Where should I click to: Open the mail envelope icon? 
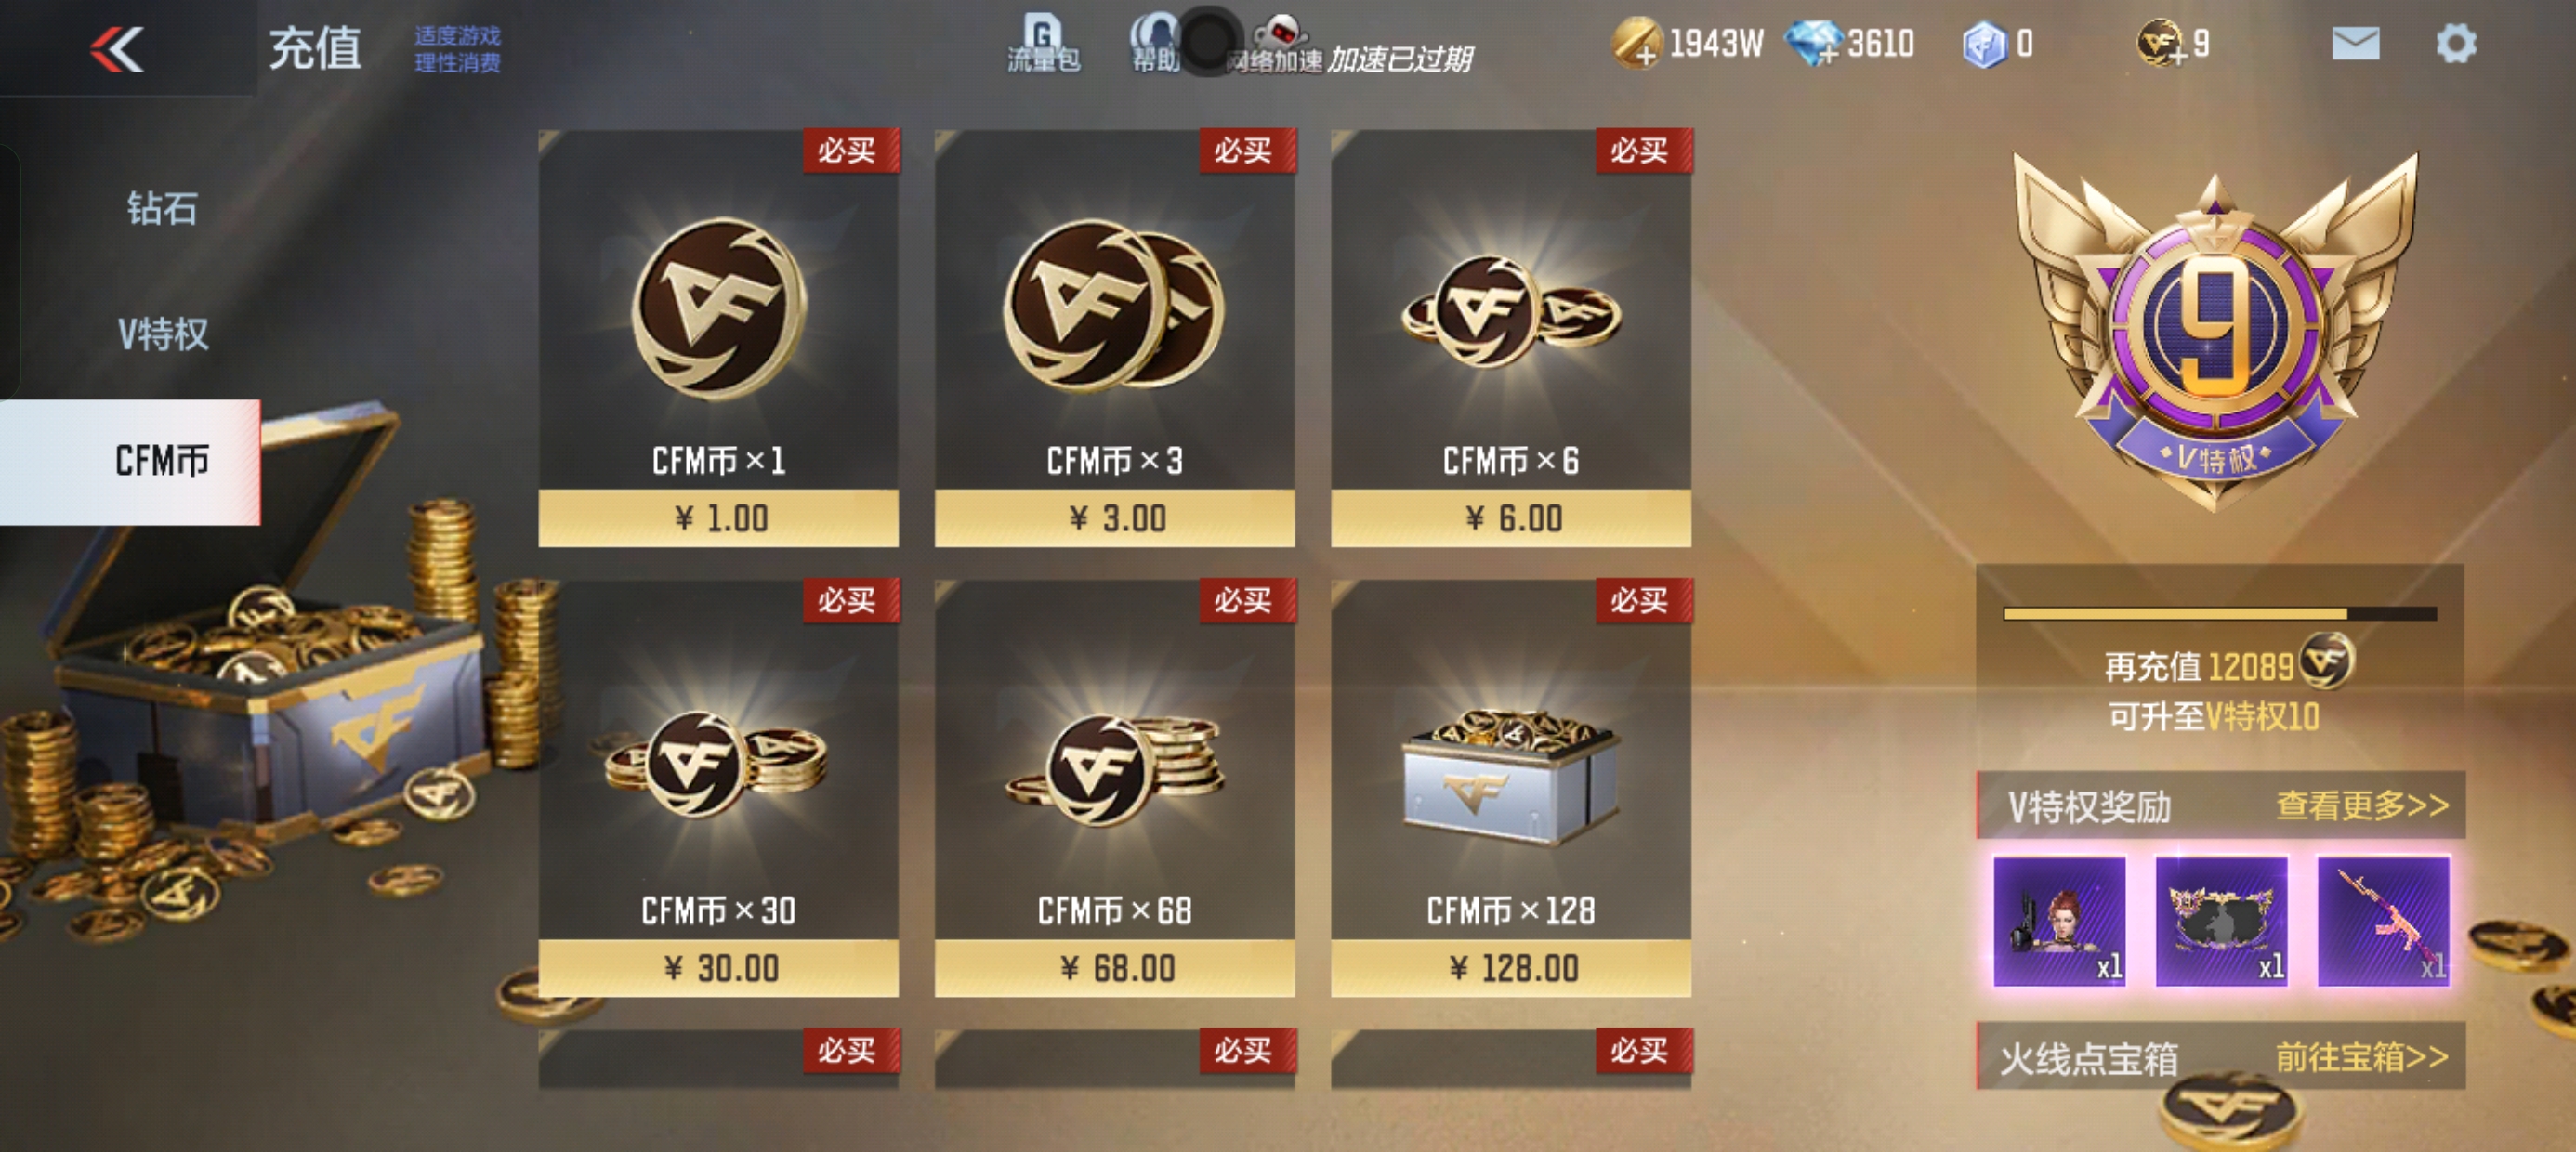[2355, 44]
